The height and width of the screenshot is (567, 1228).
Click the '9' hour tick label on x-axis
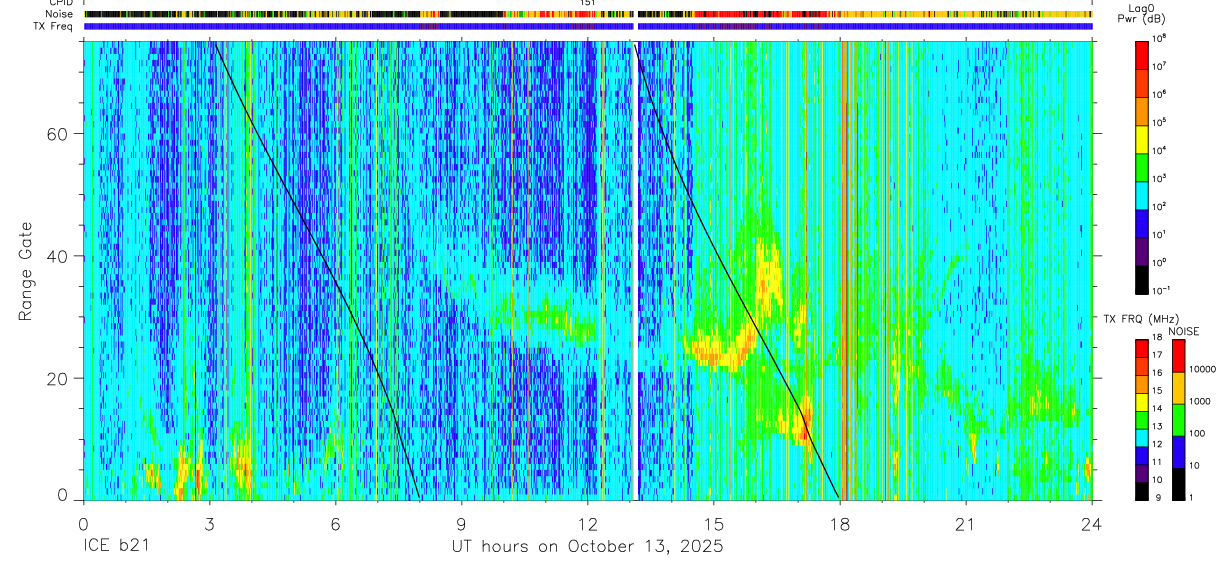[462, 523]
